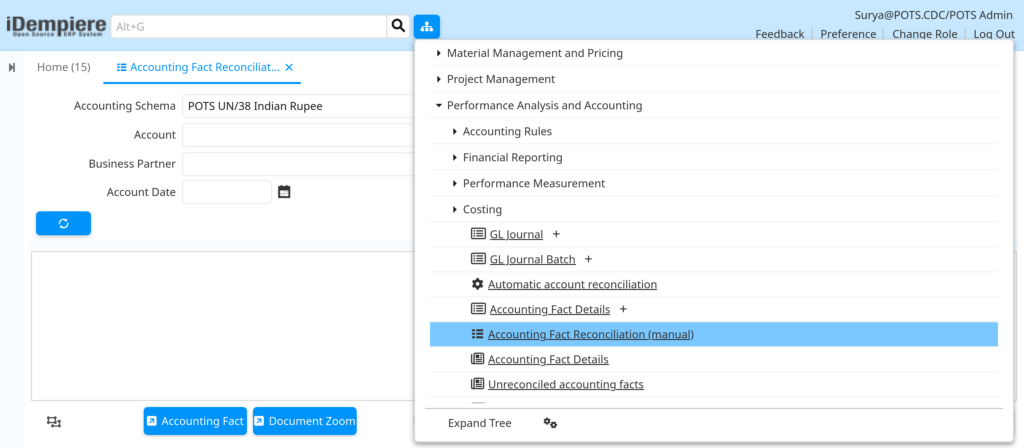Toggle the menu tree icon button
1024x448 pixels.
point(426,26)
